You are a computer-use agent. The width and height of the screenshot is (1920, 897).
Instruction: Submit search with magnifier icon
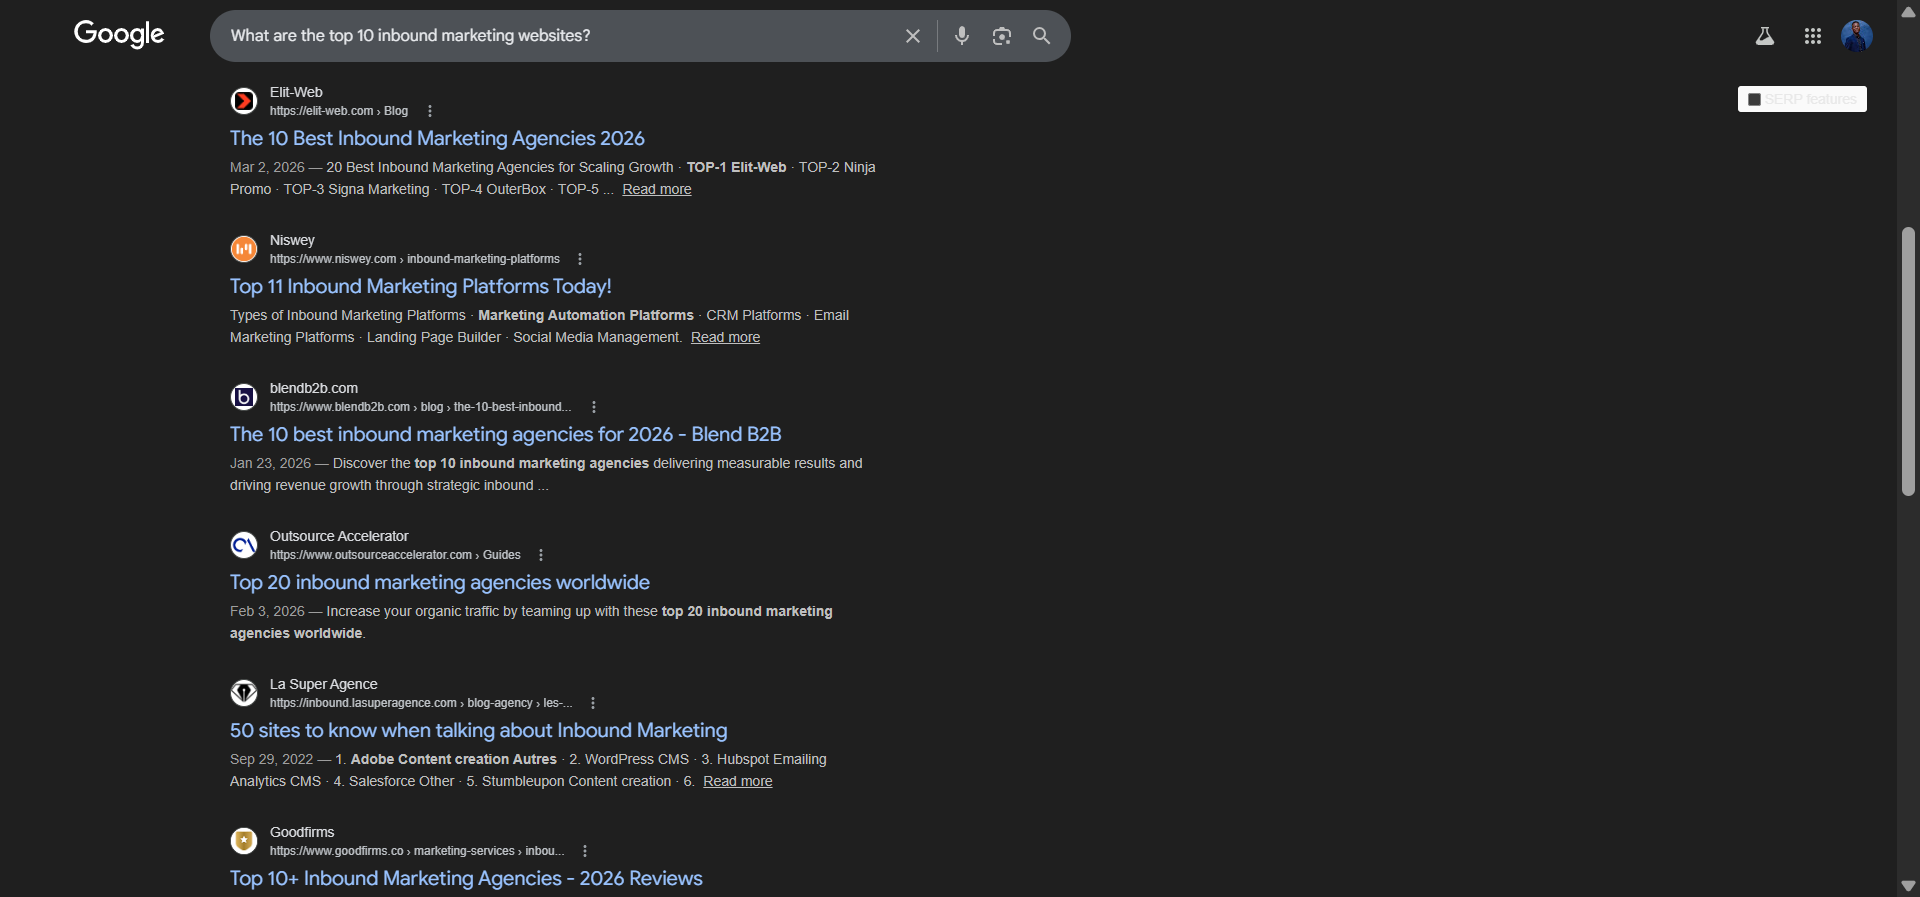[1041, 36]
